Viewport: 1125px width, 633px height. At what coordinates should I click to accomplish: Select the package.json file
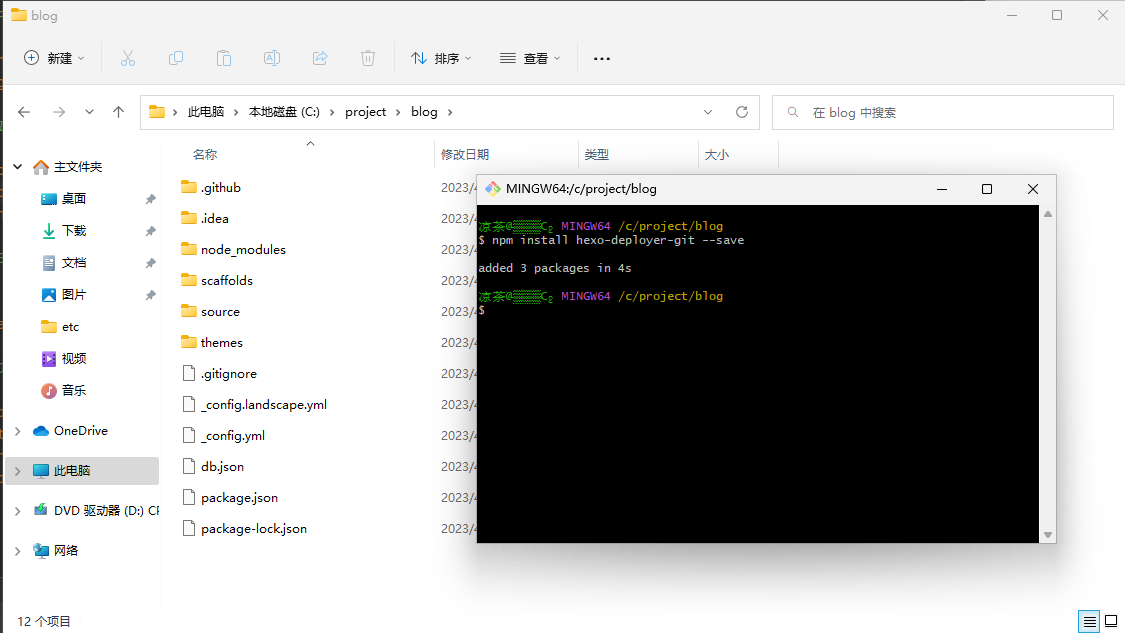(x=230, y=497)
